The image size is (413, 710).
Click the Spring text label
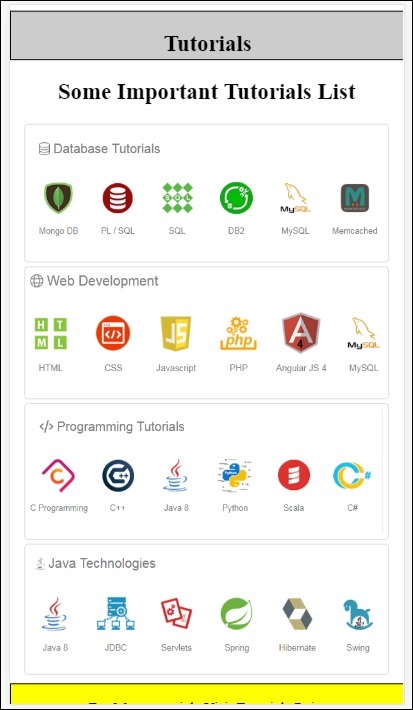tap(237, 648)
